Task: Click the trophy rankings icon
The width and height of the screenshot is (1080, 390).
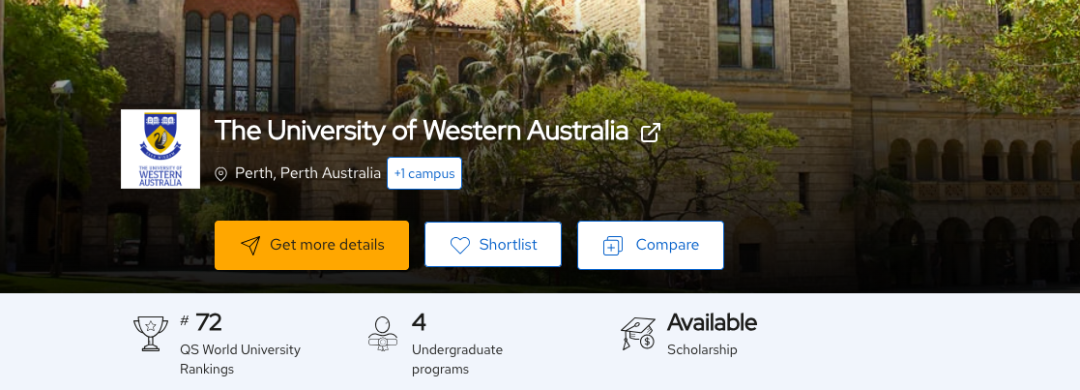Action: (151, 333)
